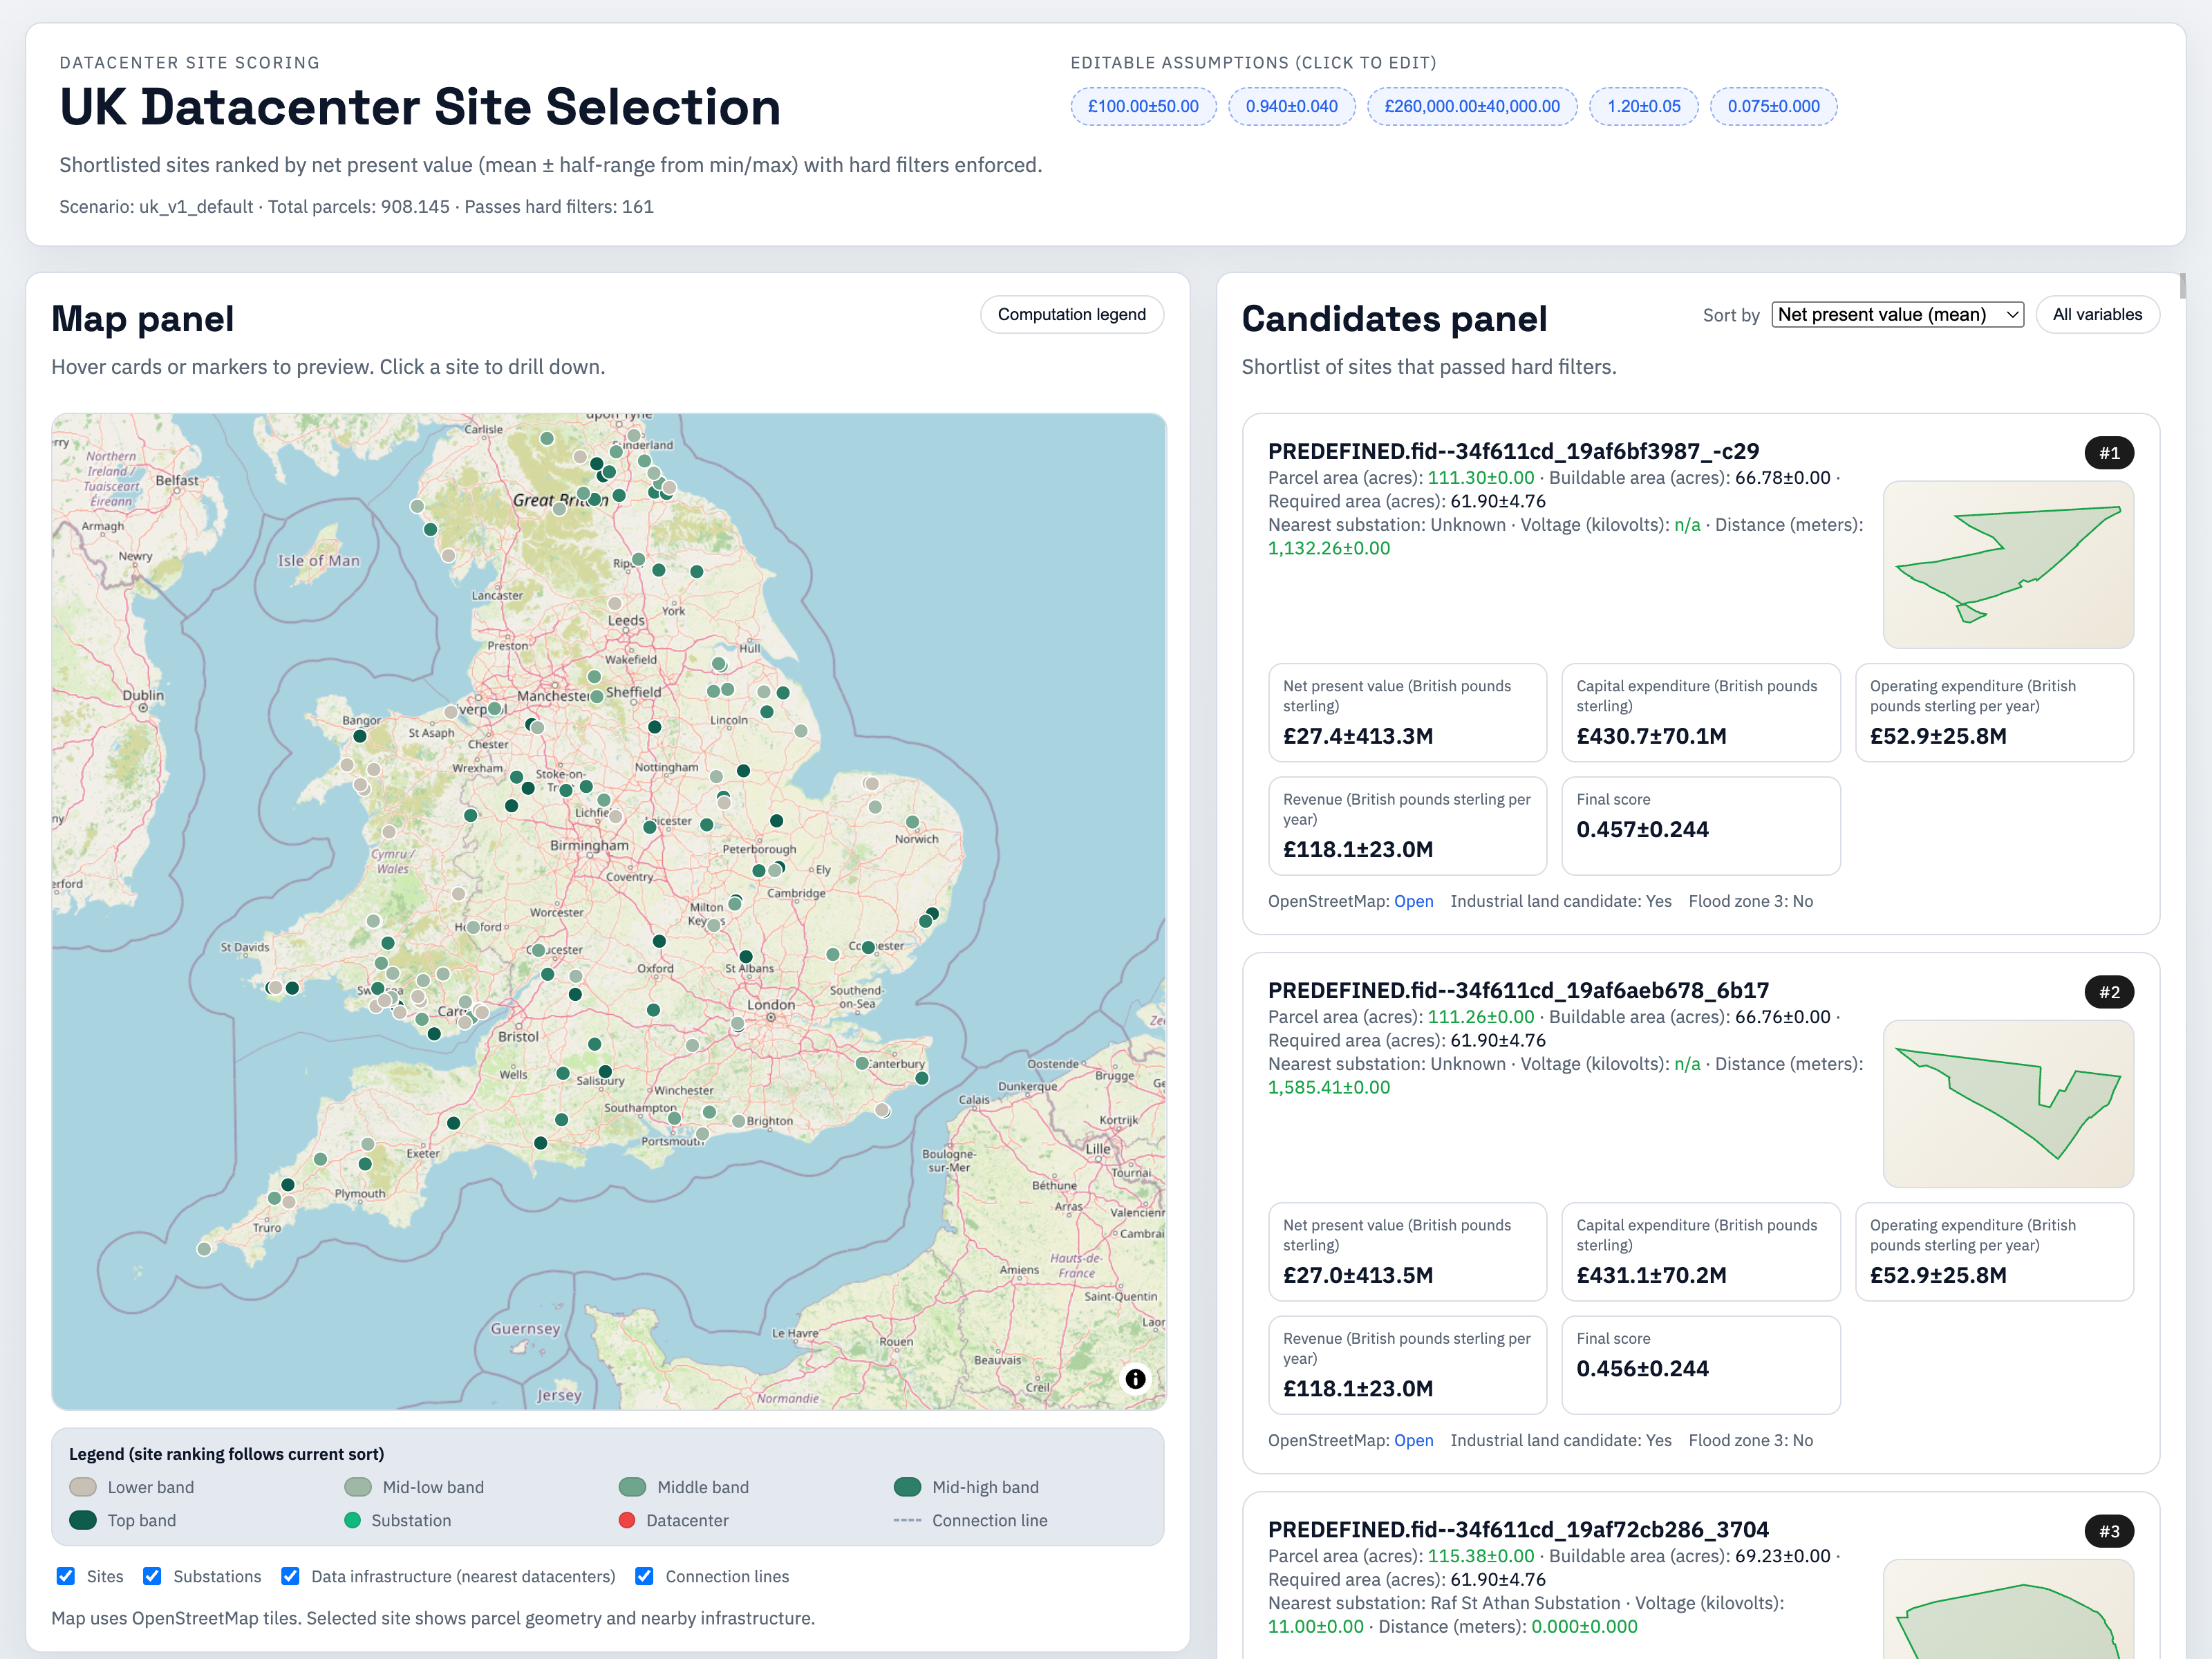Click parcel thumbnail of site #1
Viewport: 2212px width, 1659px height.
click(2008, 565)
